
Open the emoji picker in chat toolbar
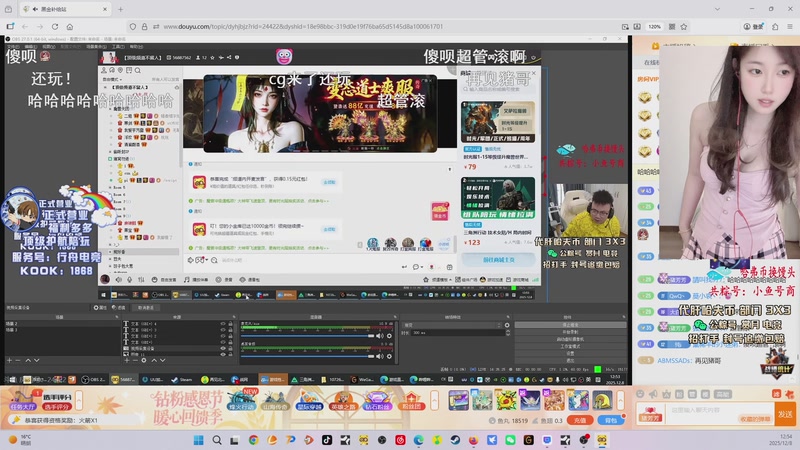640,394
